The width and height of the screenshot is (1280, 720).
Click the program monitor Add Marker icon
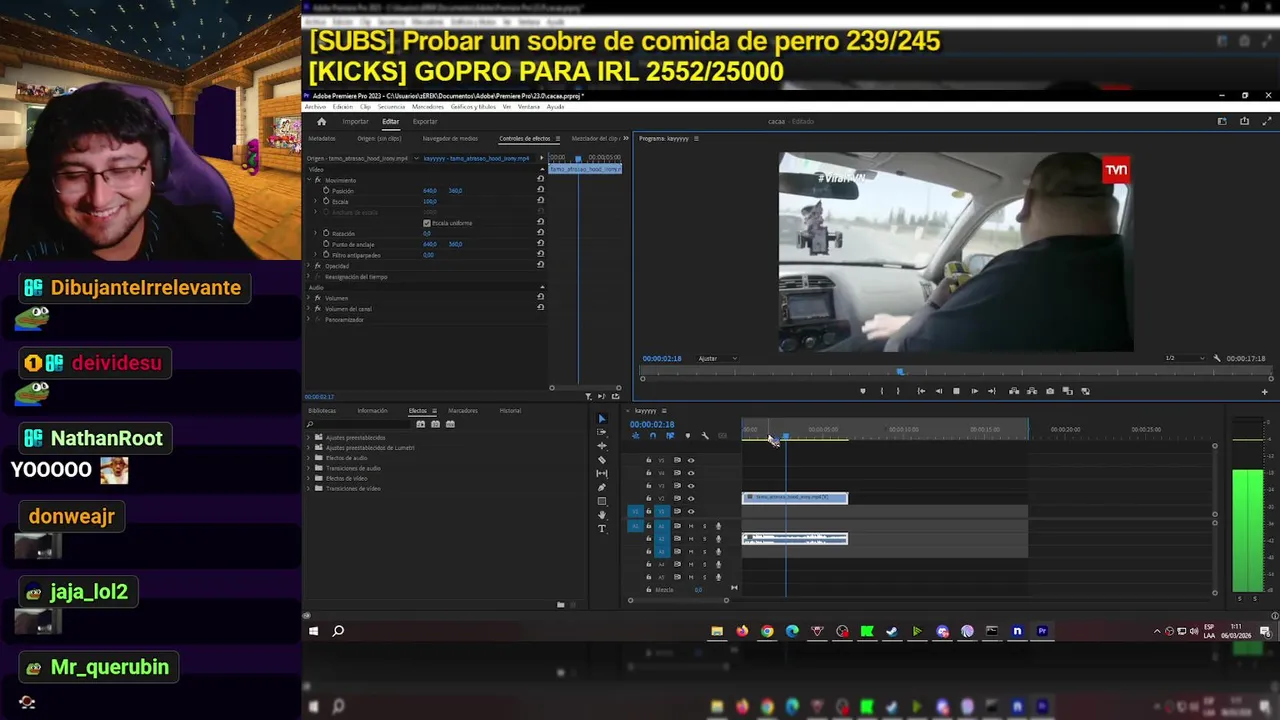tap(862, 391)
